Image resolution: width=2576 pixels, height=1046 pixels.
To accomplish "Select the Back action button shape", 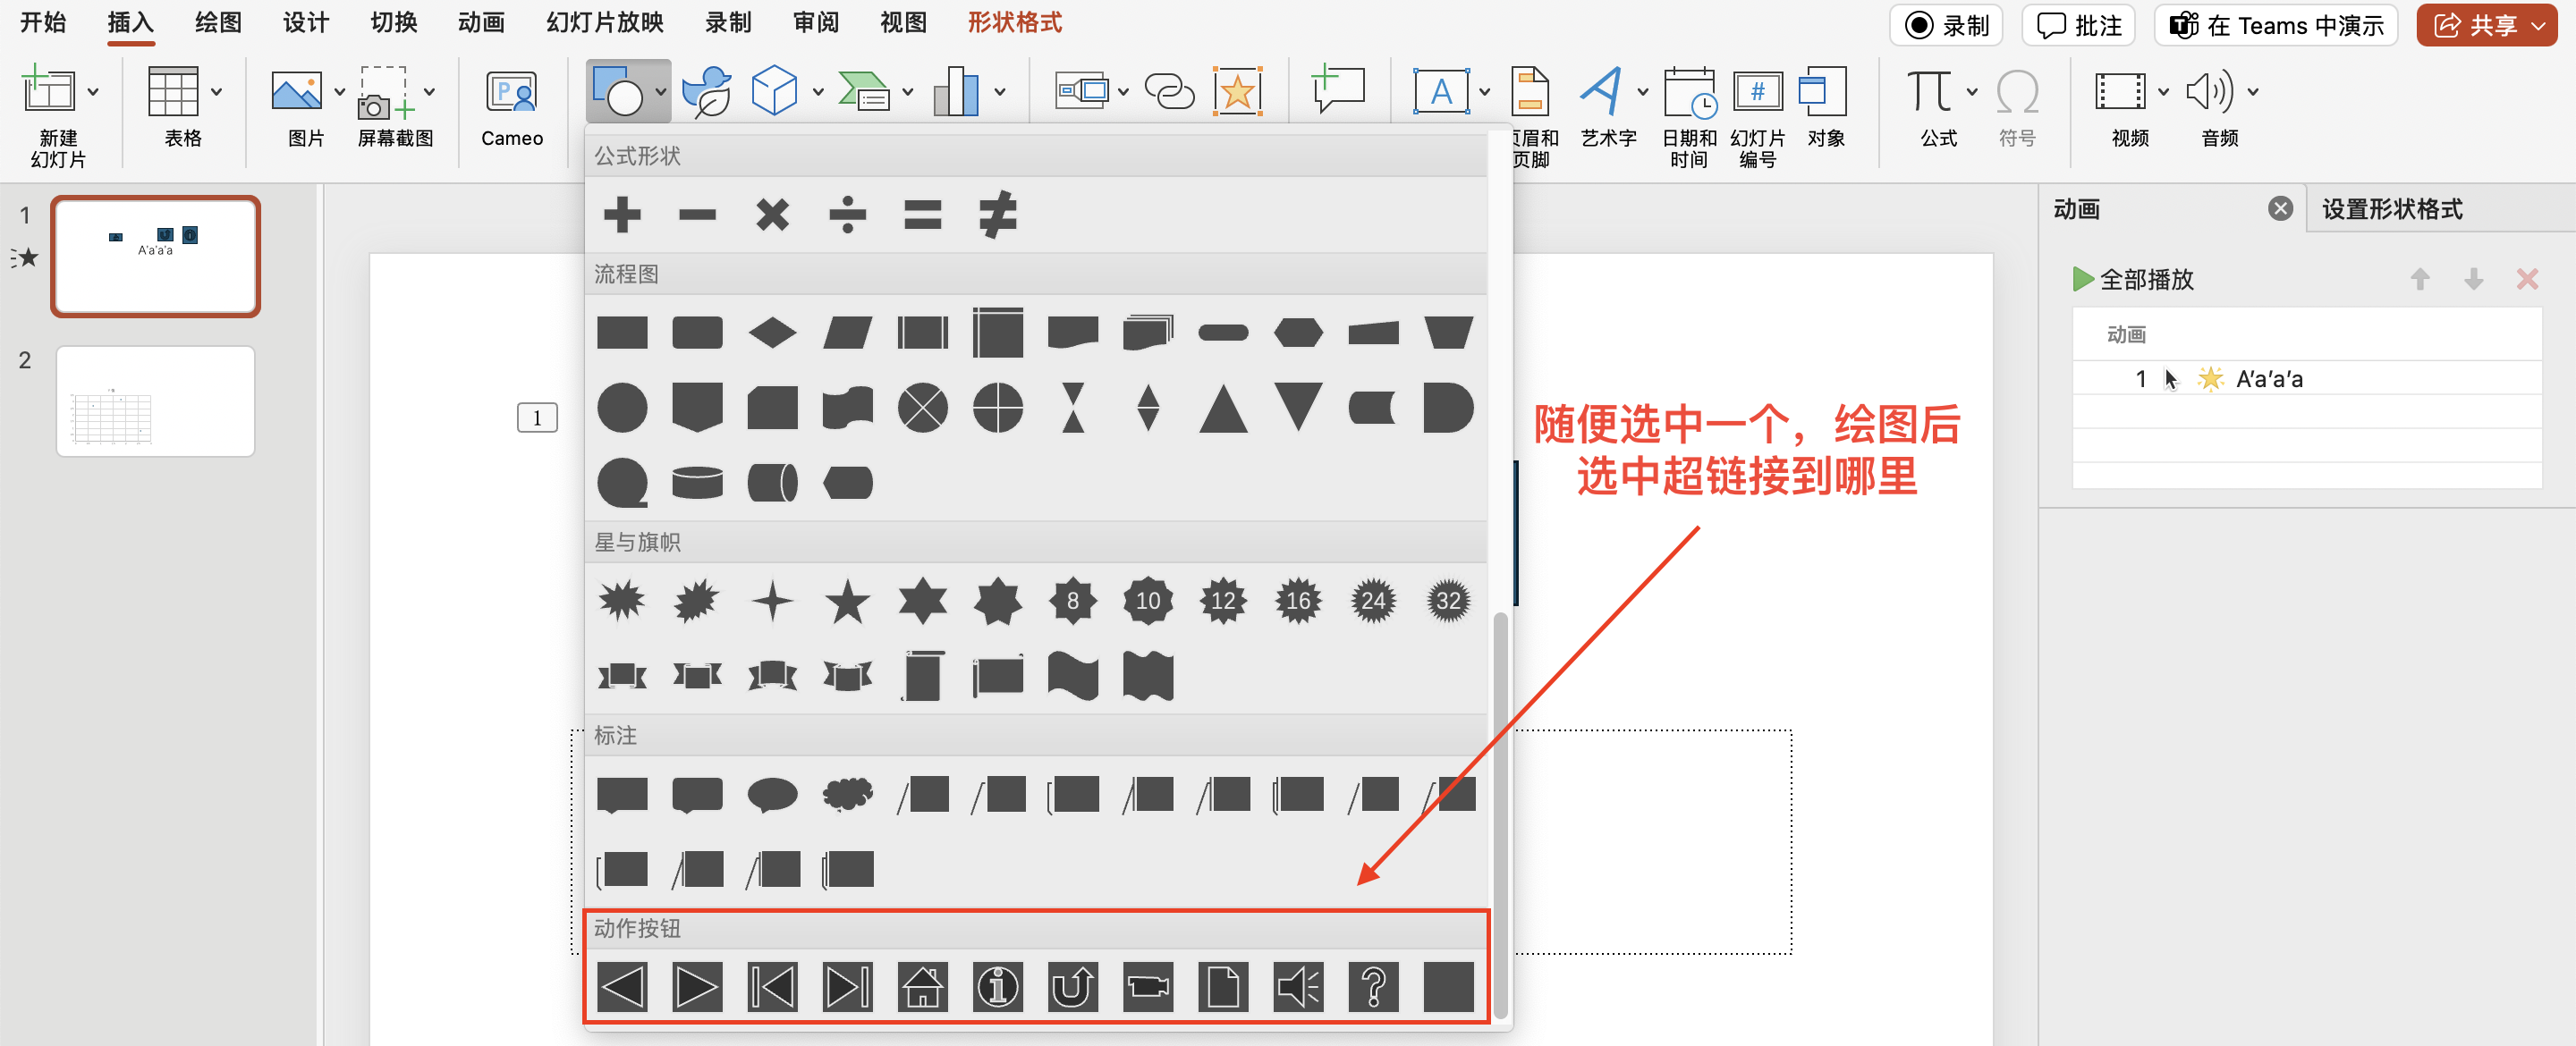I will pos(622,987).
